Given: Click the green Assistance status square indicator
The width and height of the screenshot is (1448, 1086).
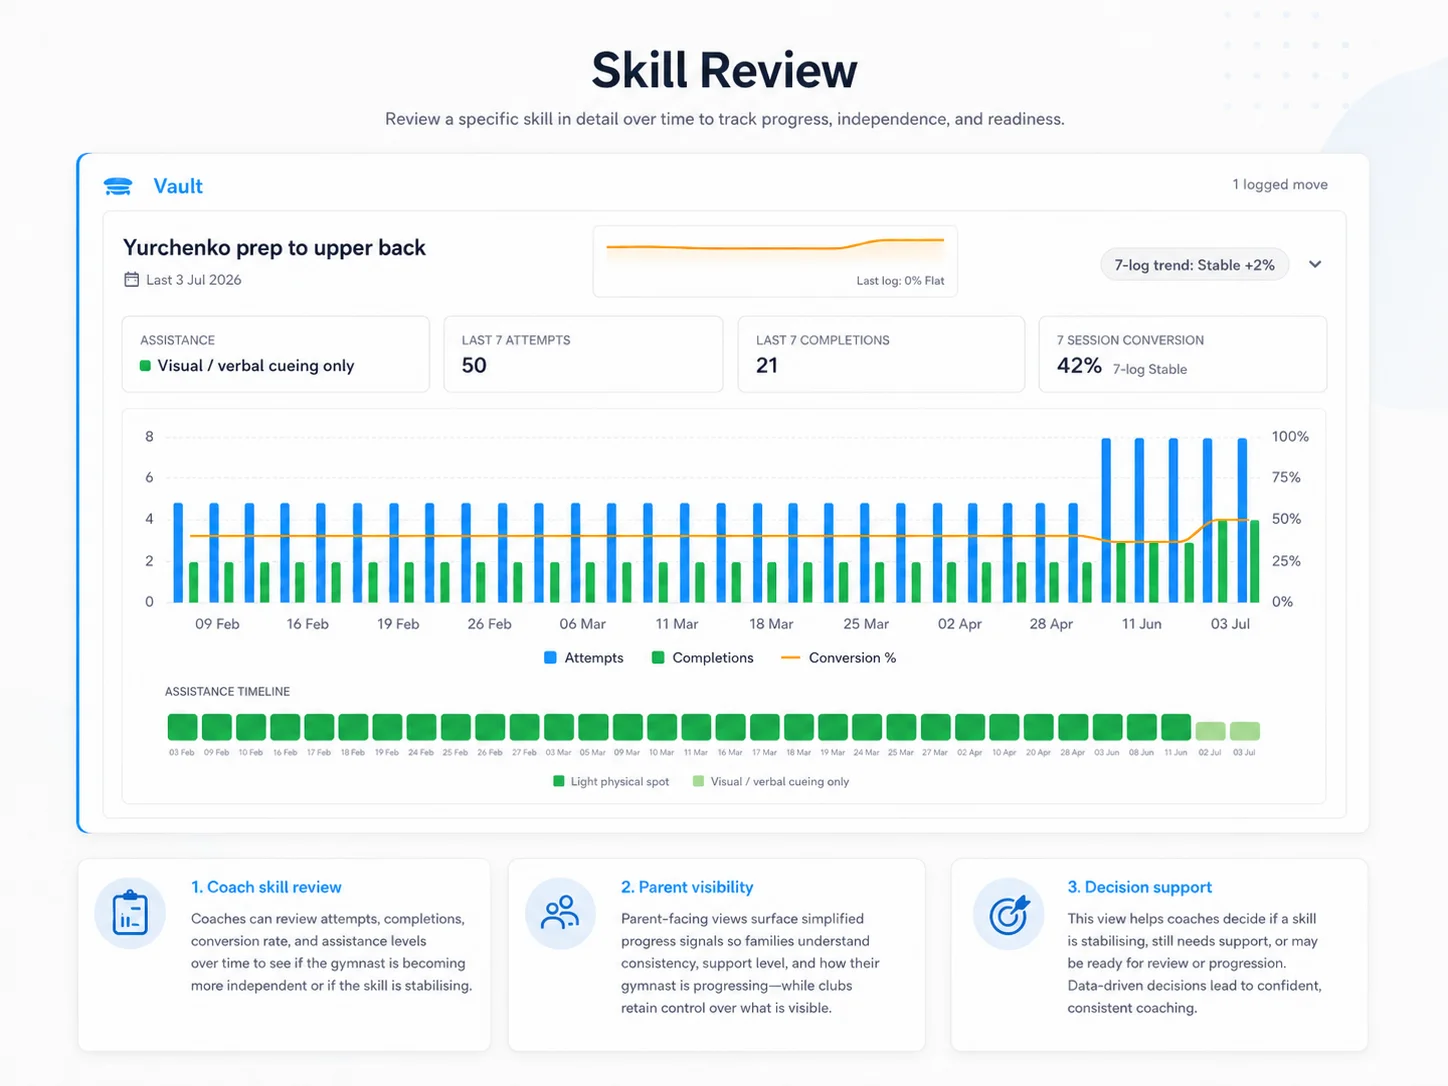Looking at the screenshot, I should coord(145,366).
